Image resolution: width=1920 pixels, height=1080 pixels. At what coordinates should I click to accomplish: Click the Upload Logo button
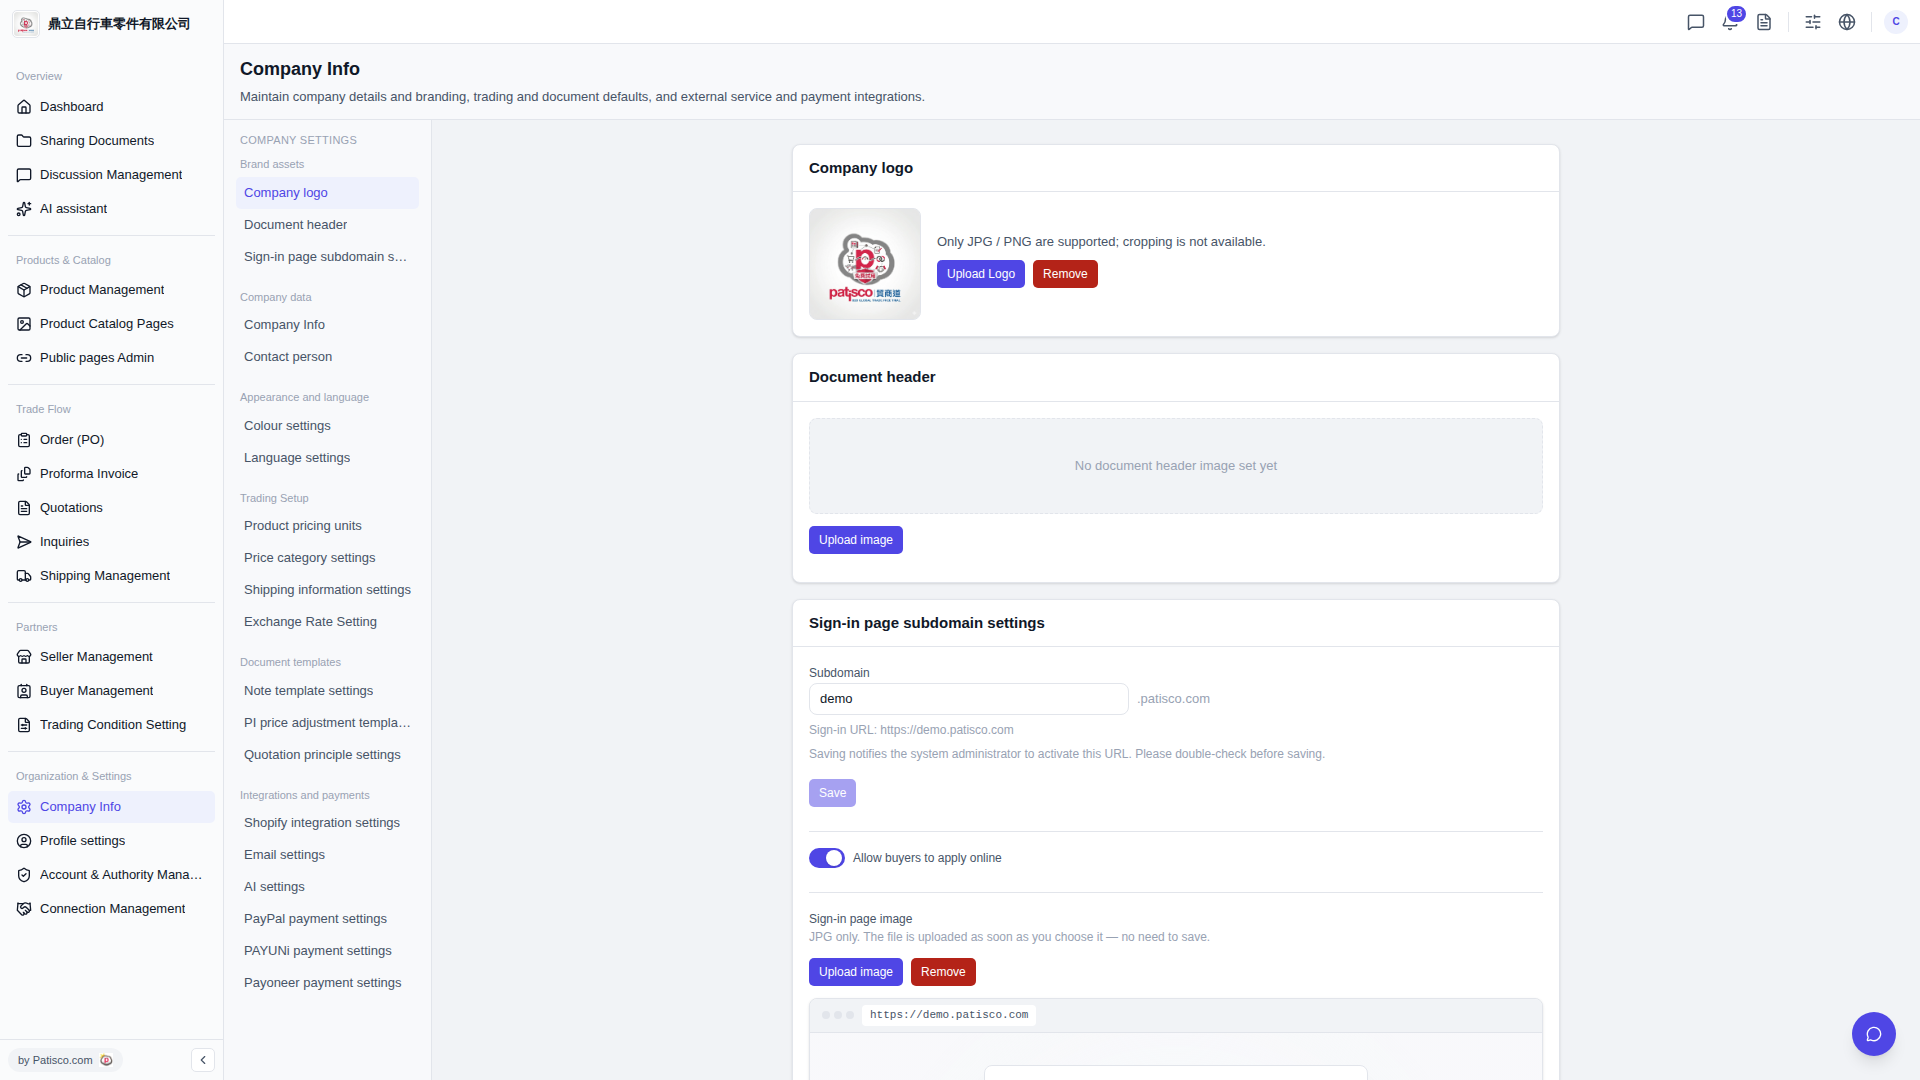pos(981,274)
